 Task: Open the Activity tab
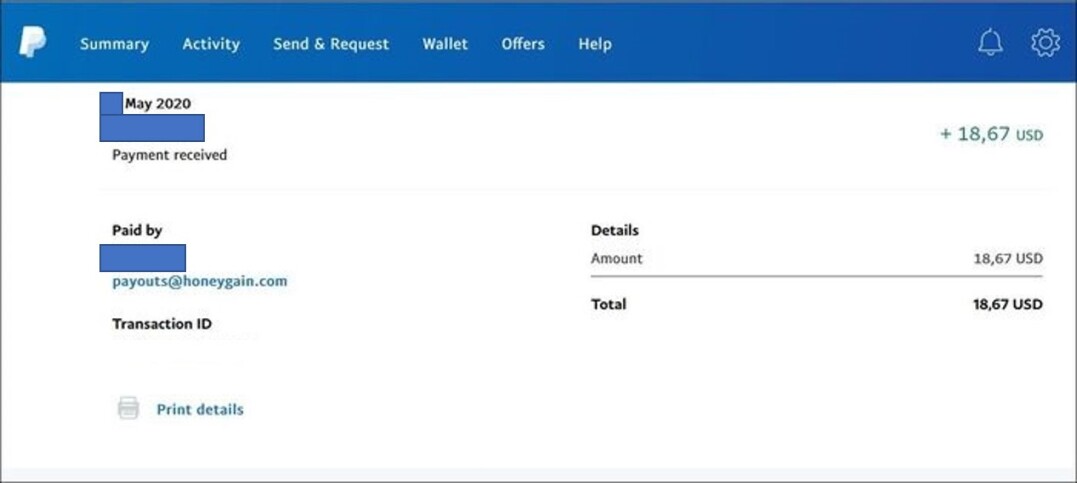point(211,44)
